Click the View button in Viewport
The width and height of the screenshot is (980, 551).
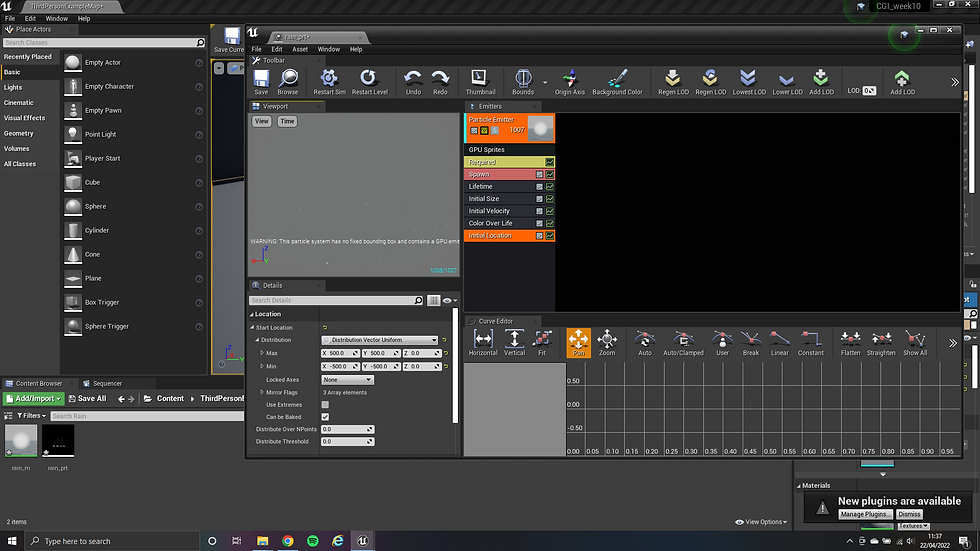point(262,121)
